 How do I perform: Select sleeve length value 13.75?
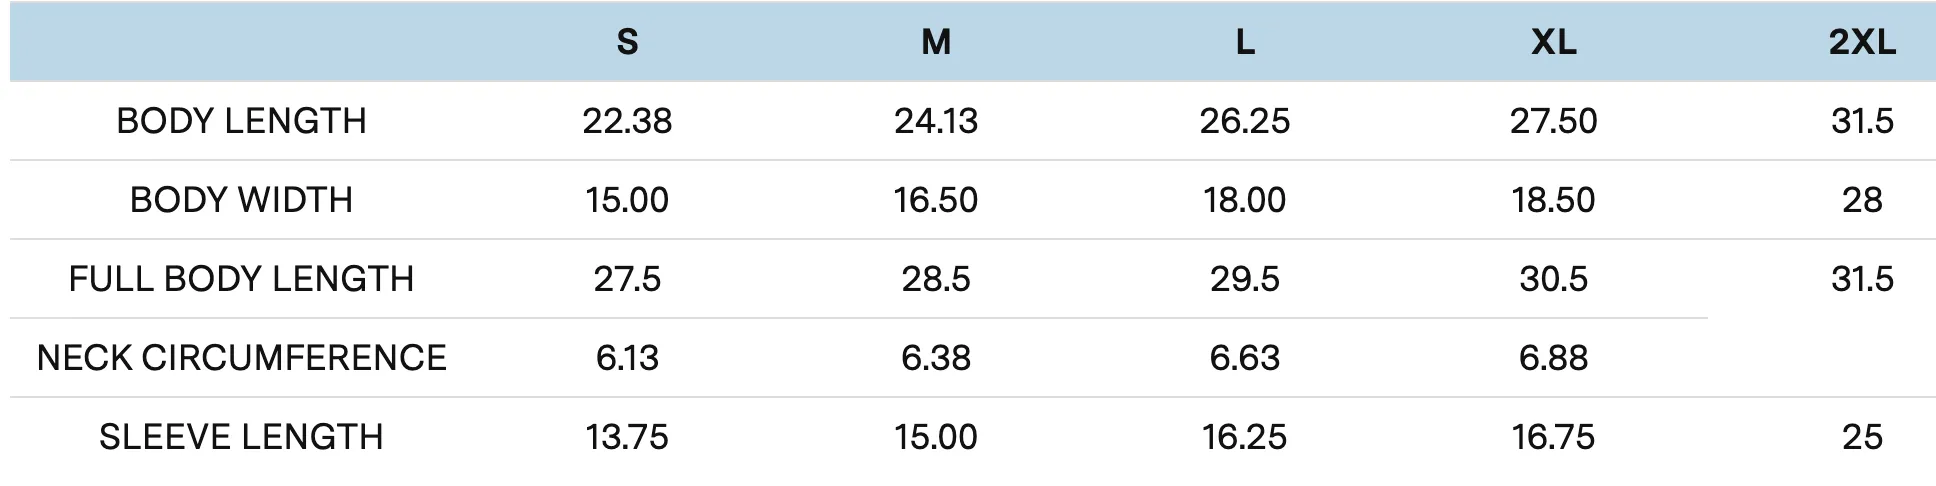(627, 437)
